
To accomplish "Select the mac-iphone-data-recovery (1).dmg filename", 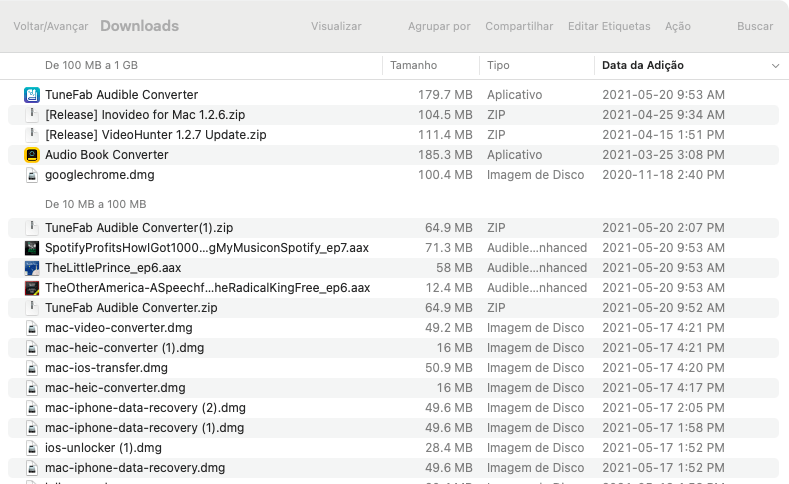I will [x=144, y=428].
